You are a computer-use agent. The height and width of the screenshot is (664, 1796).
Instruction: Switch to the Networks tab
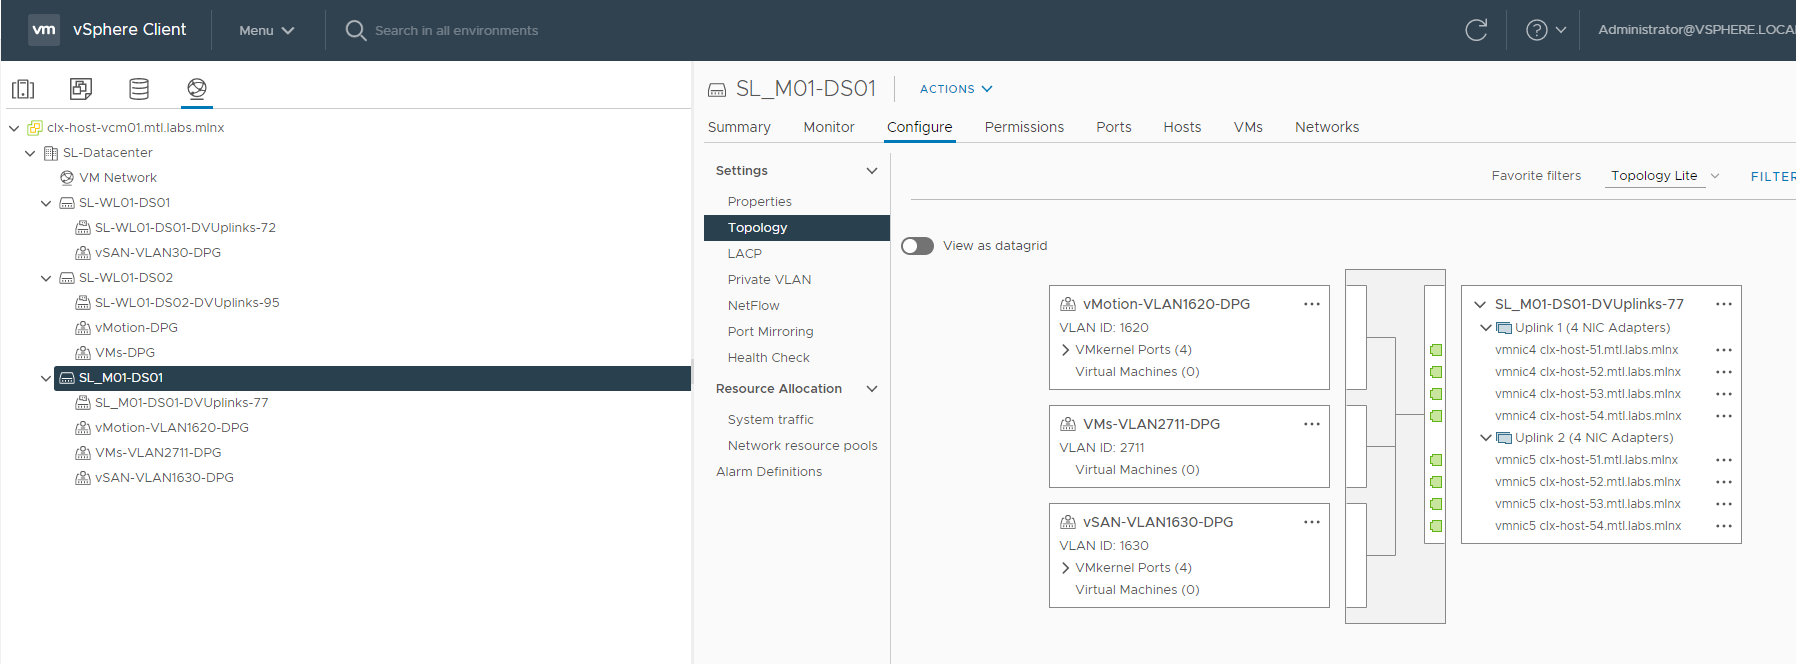[1327, 127]
